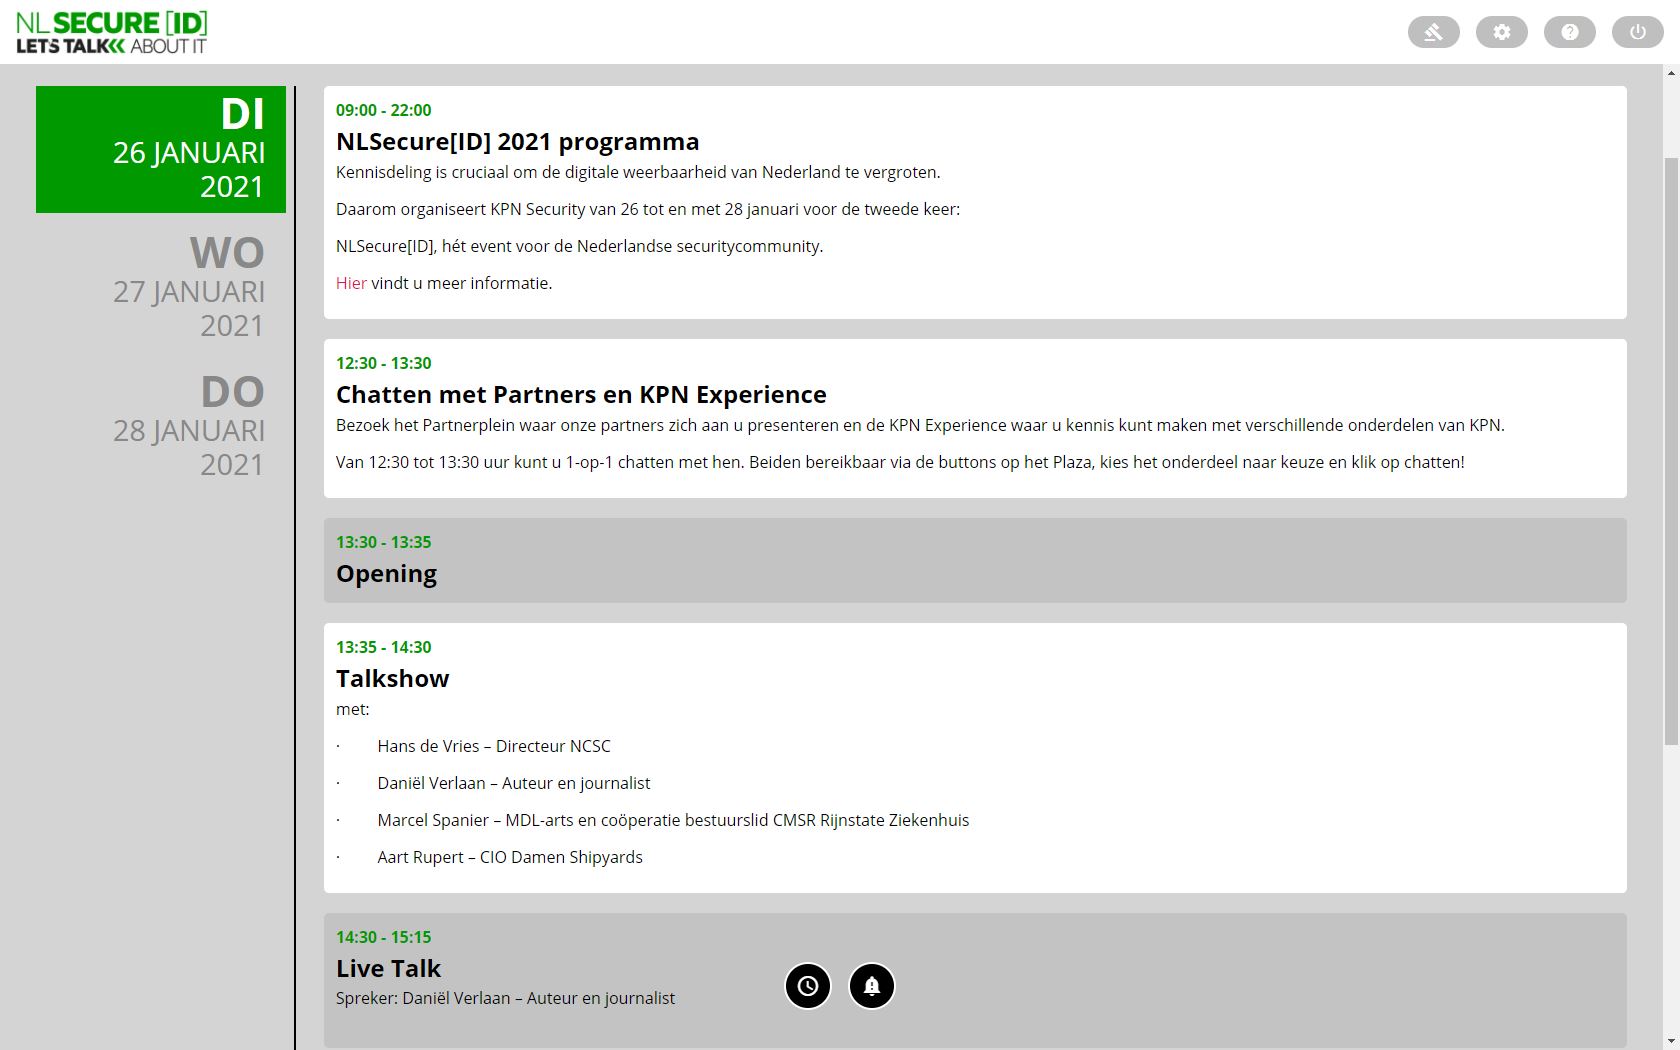Open the 'Opening' session title
This screenshot has height=1050, width=1680.
pyautogui.click(x=386, y=574)
